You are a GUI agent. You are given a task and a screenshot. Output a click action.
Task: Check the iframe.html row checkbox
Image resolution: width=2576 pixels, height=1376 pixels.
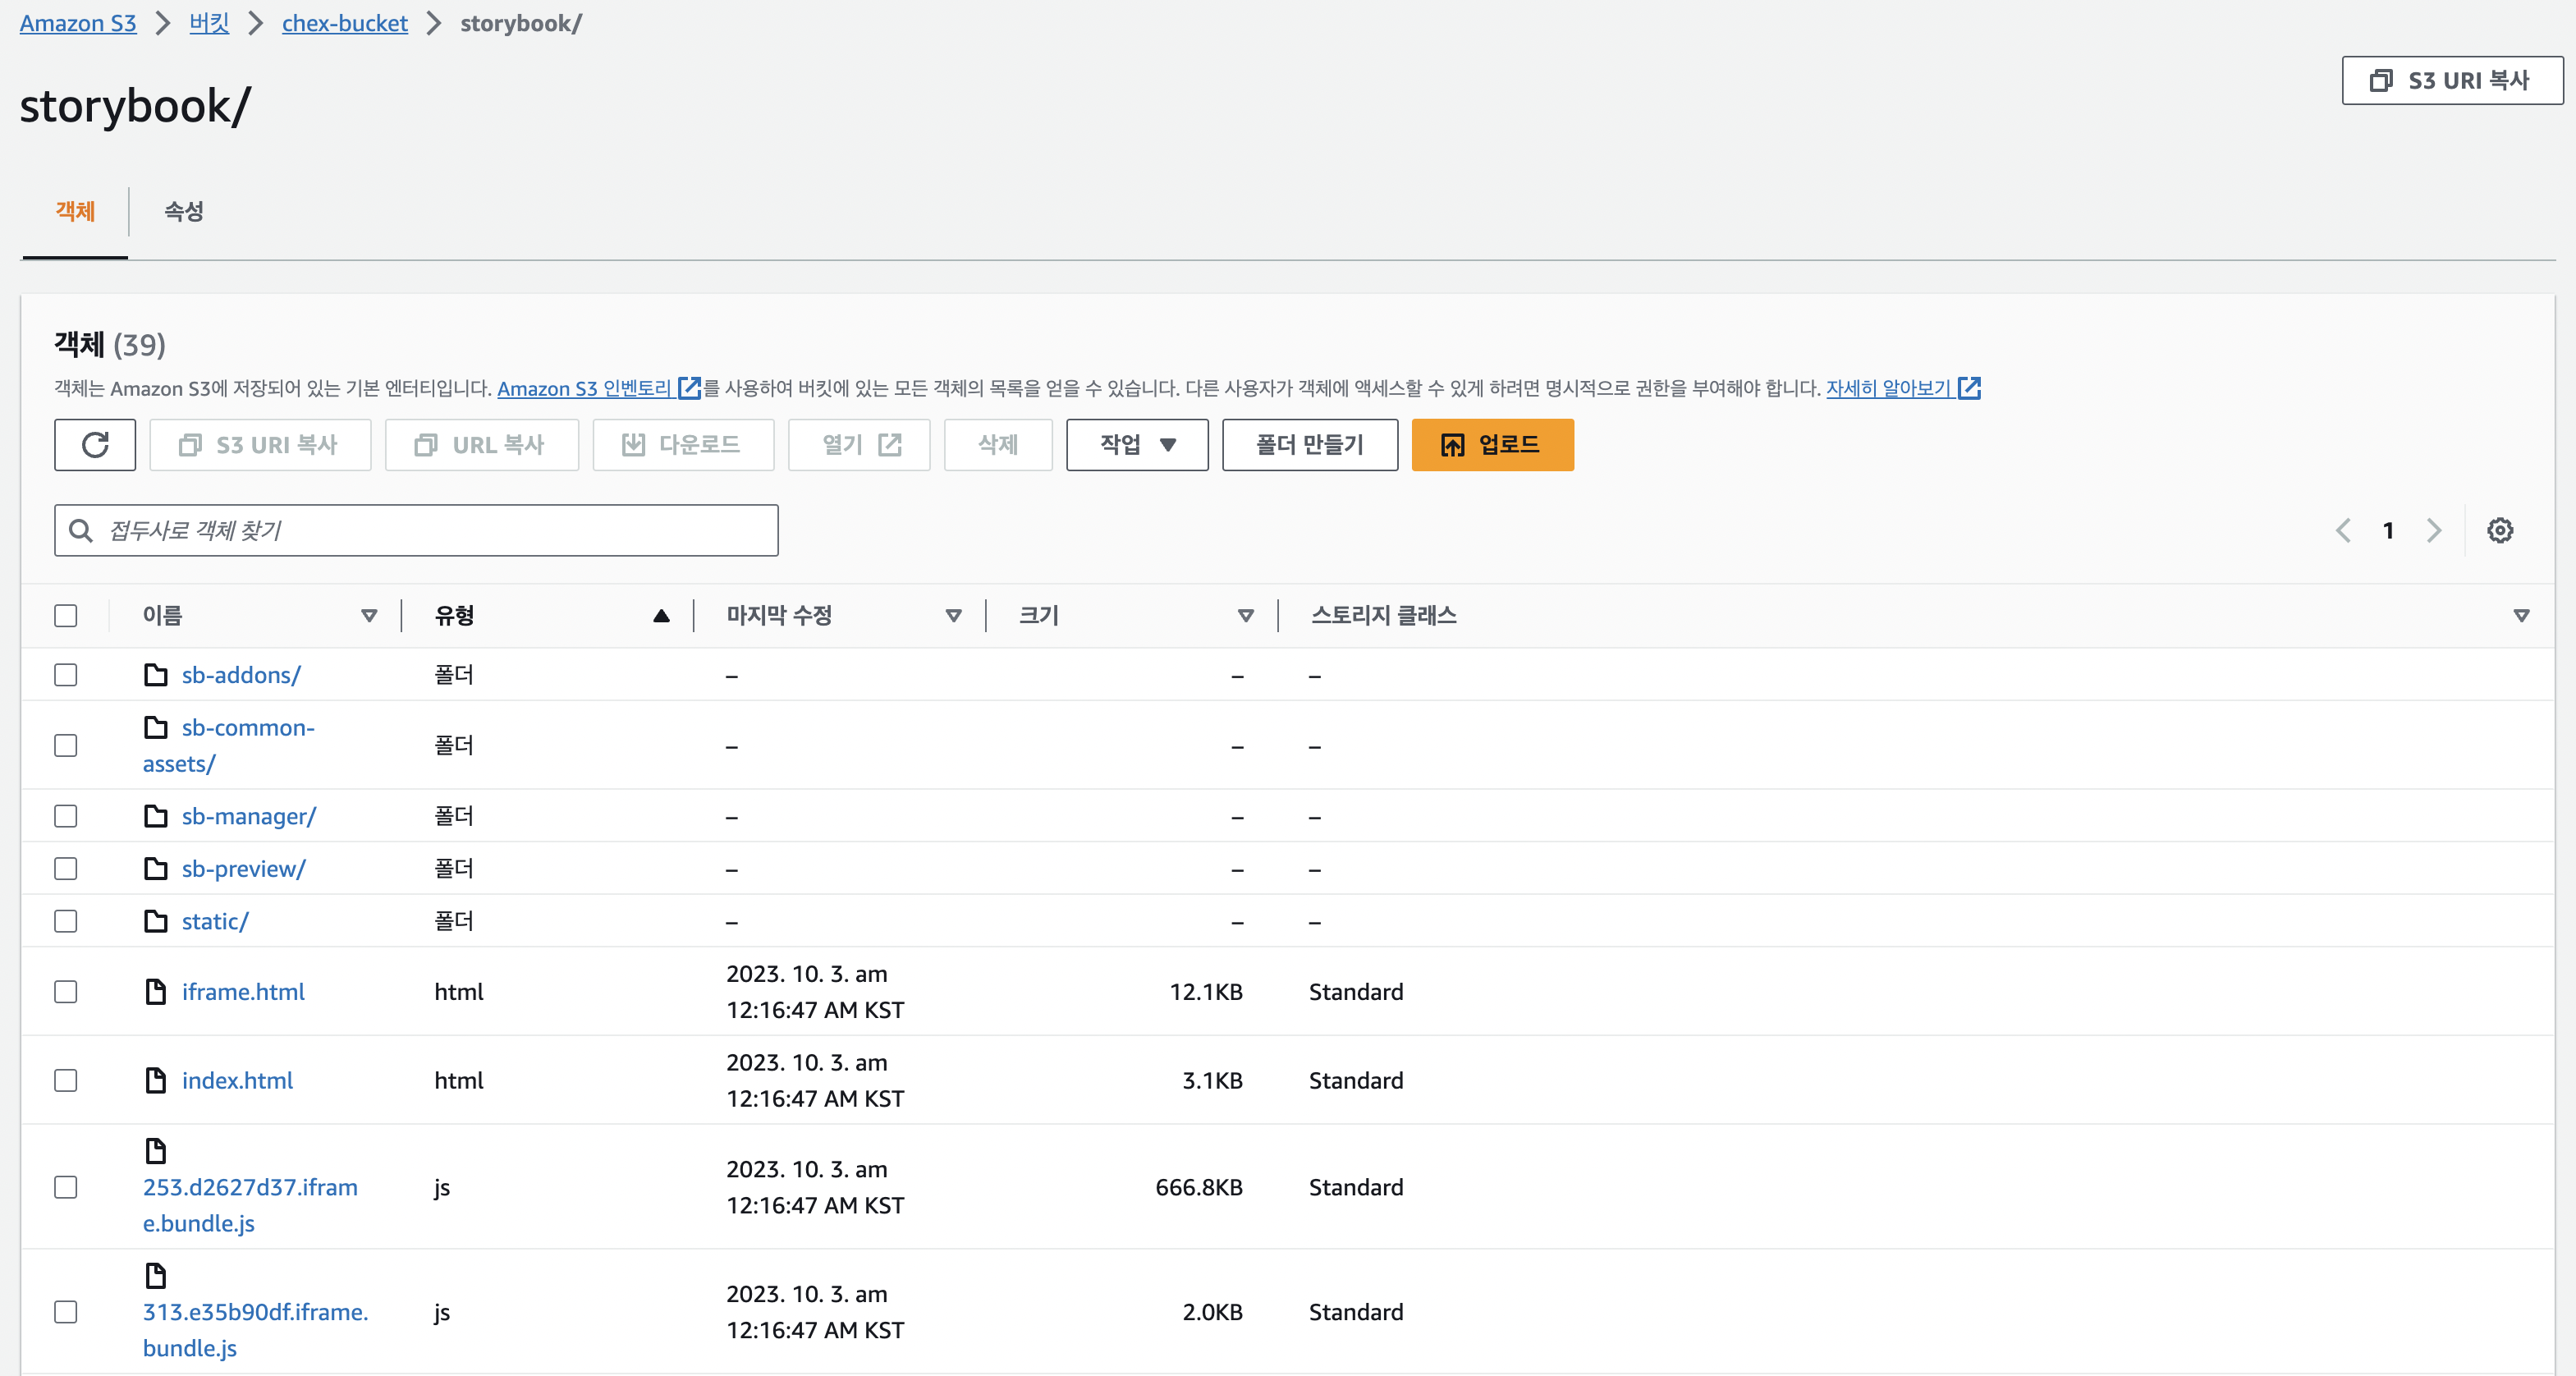pyautogui.click(x=66, y=991)
